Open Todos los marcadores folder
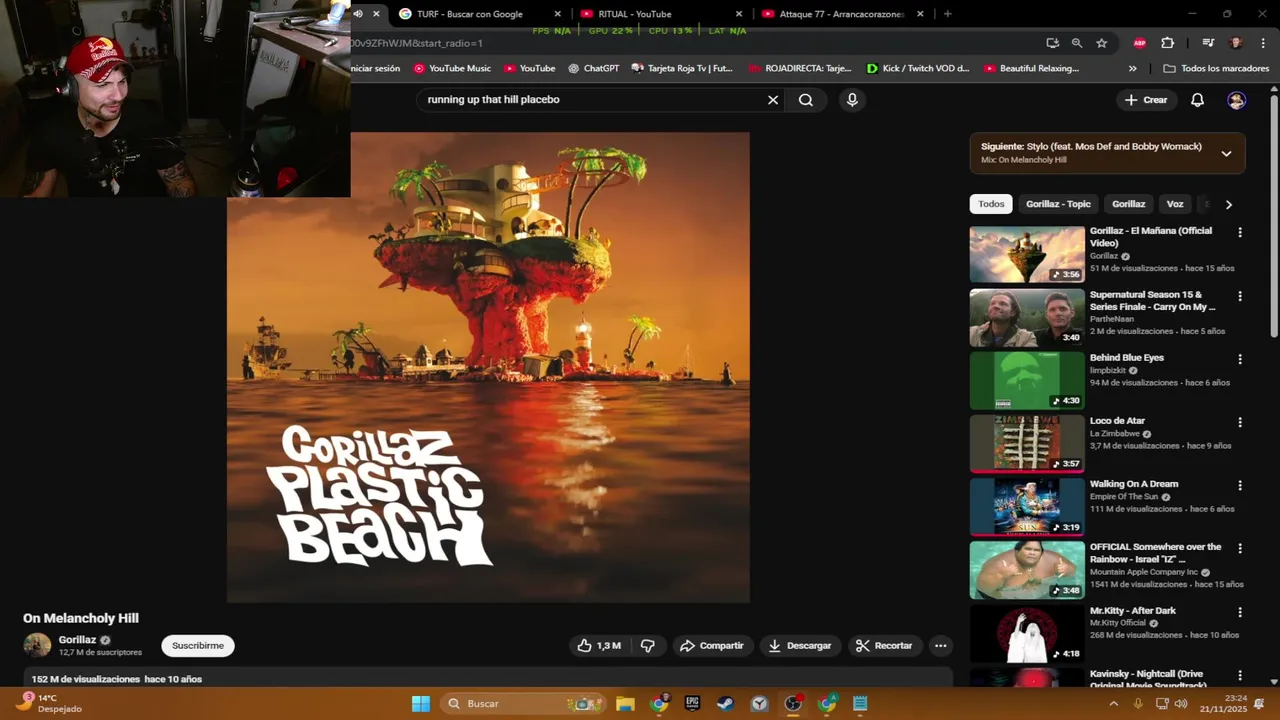The height and width of the screenshot is (720, 1280). (x=1216, y=69)
